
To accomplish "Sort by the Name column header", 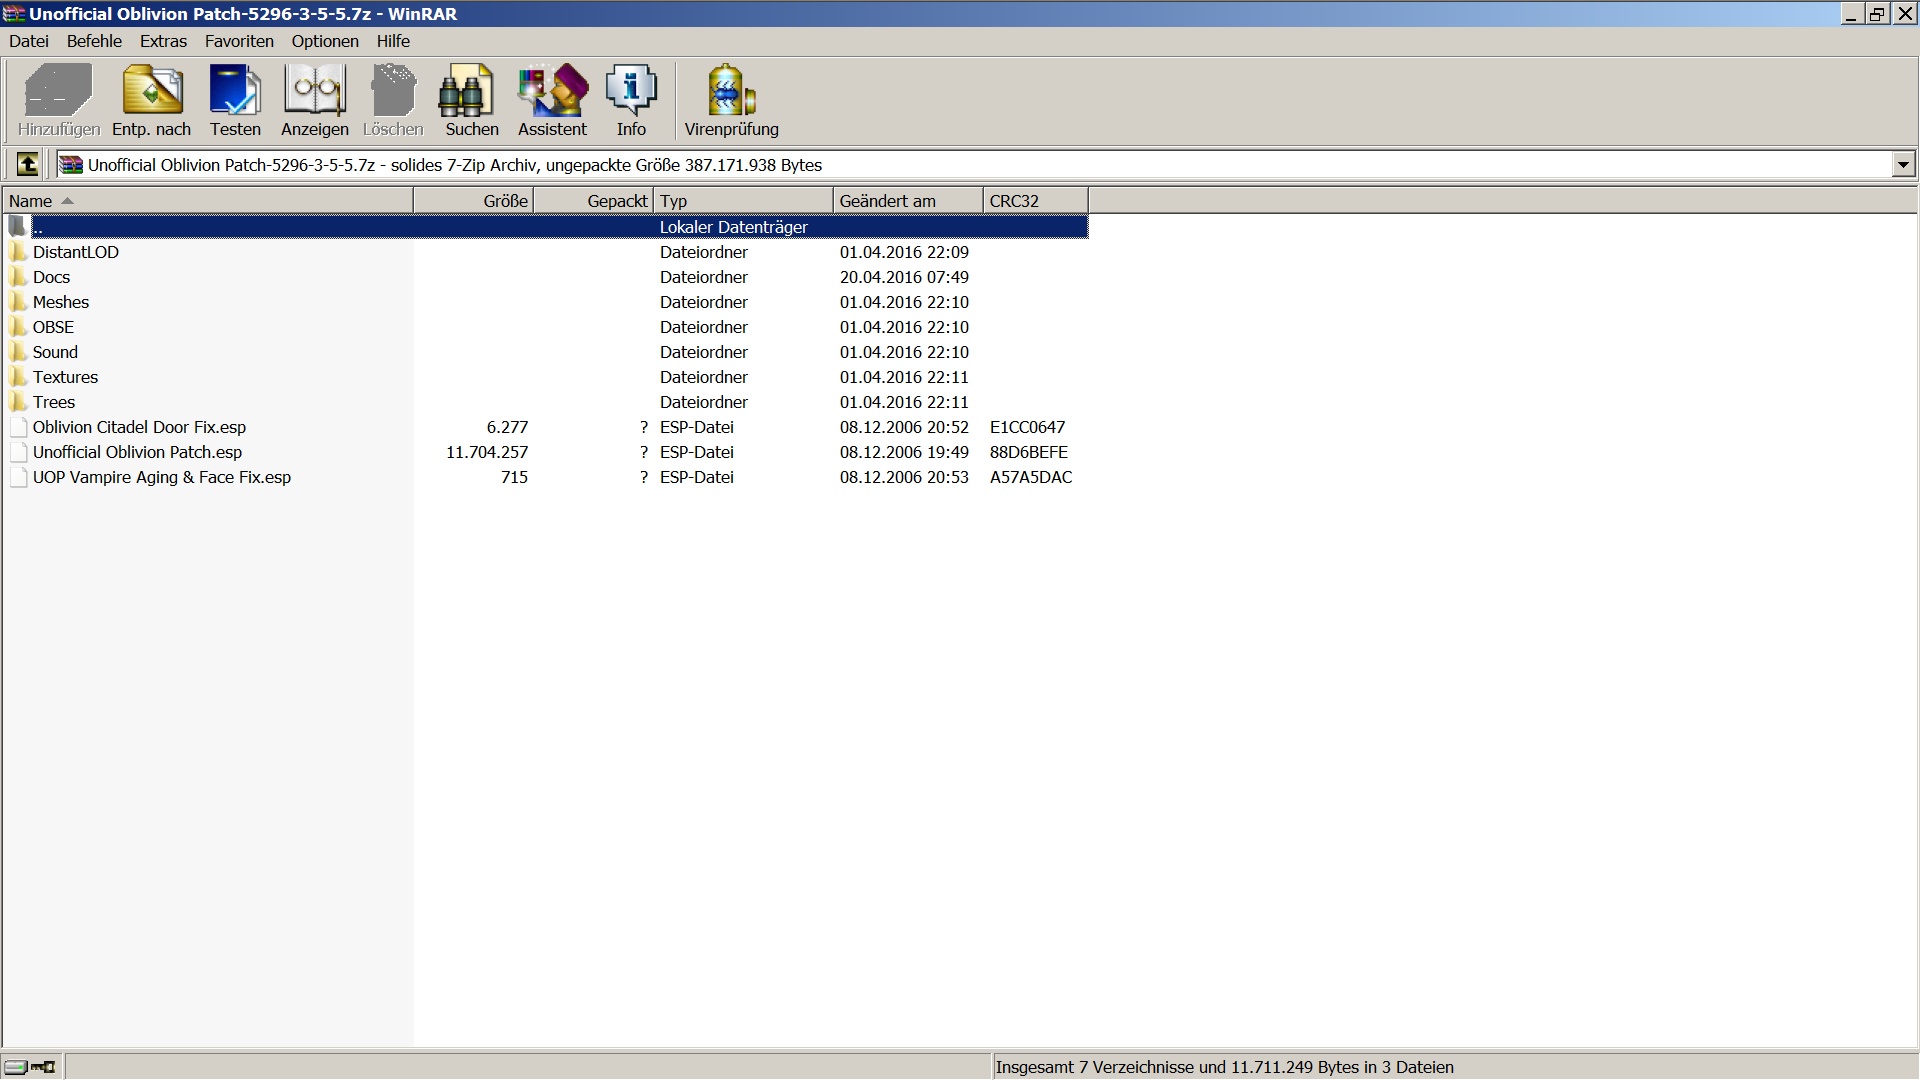I will (x=207, y=201).
